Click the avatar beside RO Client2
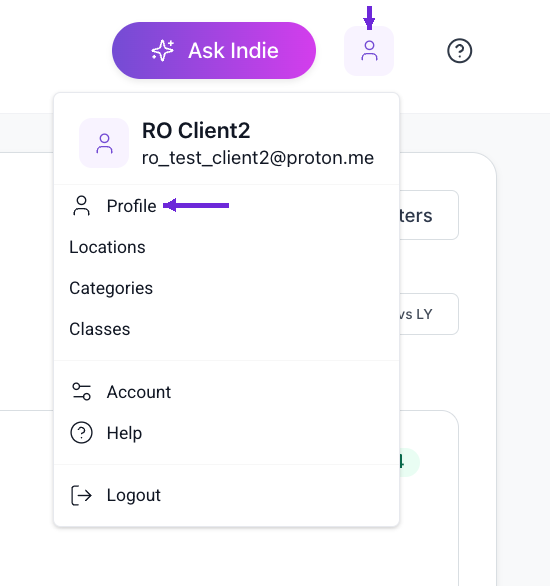This screenshot has width=550, height=586. pos(104,143)
